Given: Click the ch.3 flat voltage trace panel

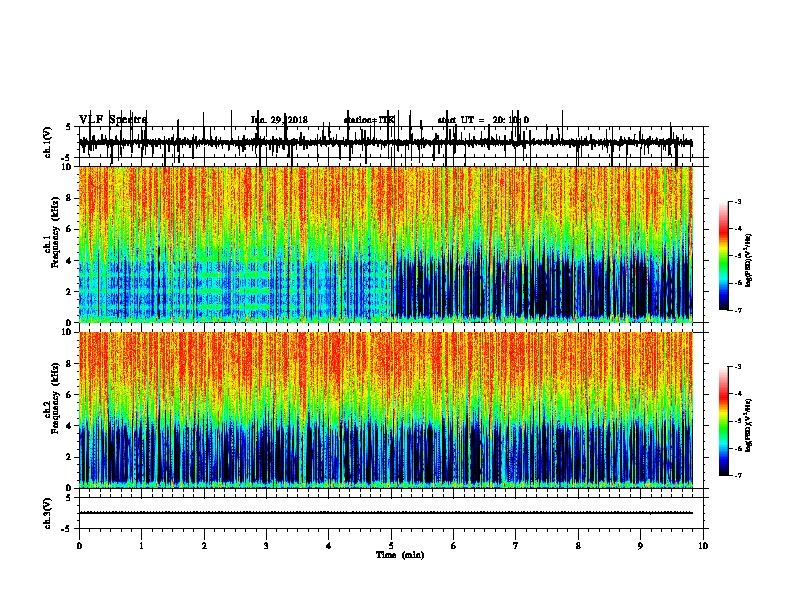Looking at the screenshot, I should [391, 513].
